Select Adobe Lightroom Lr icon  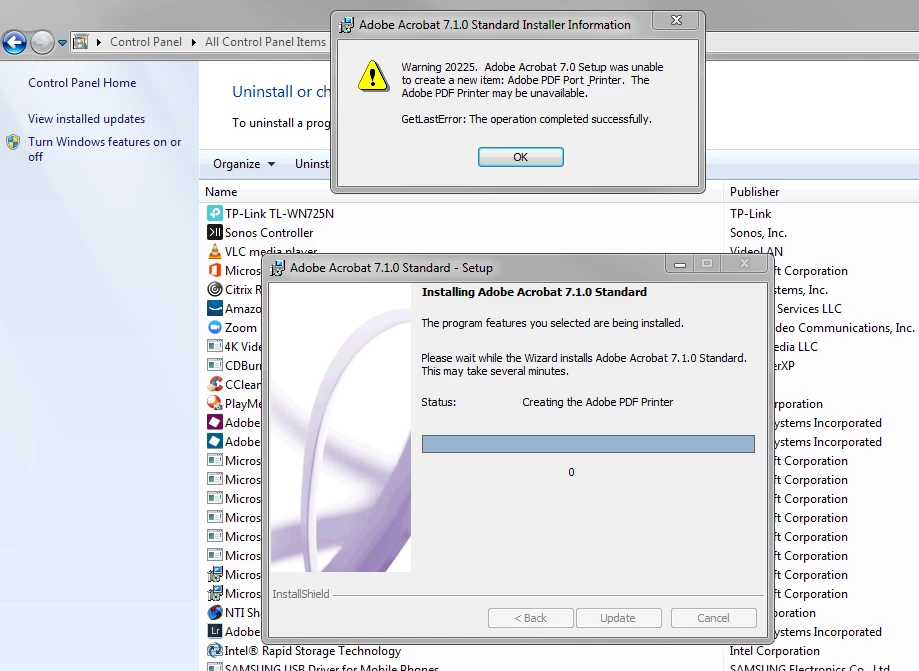(215, 631)
